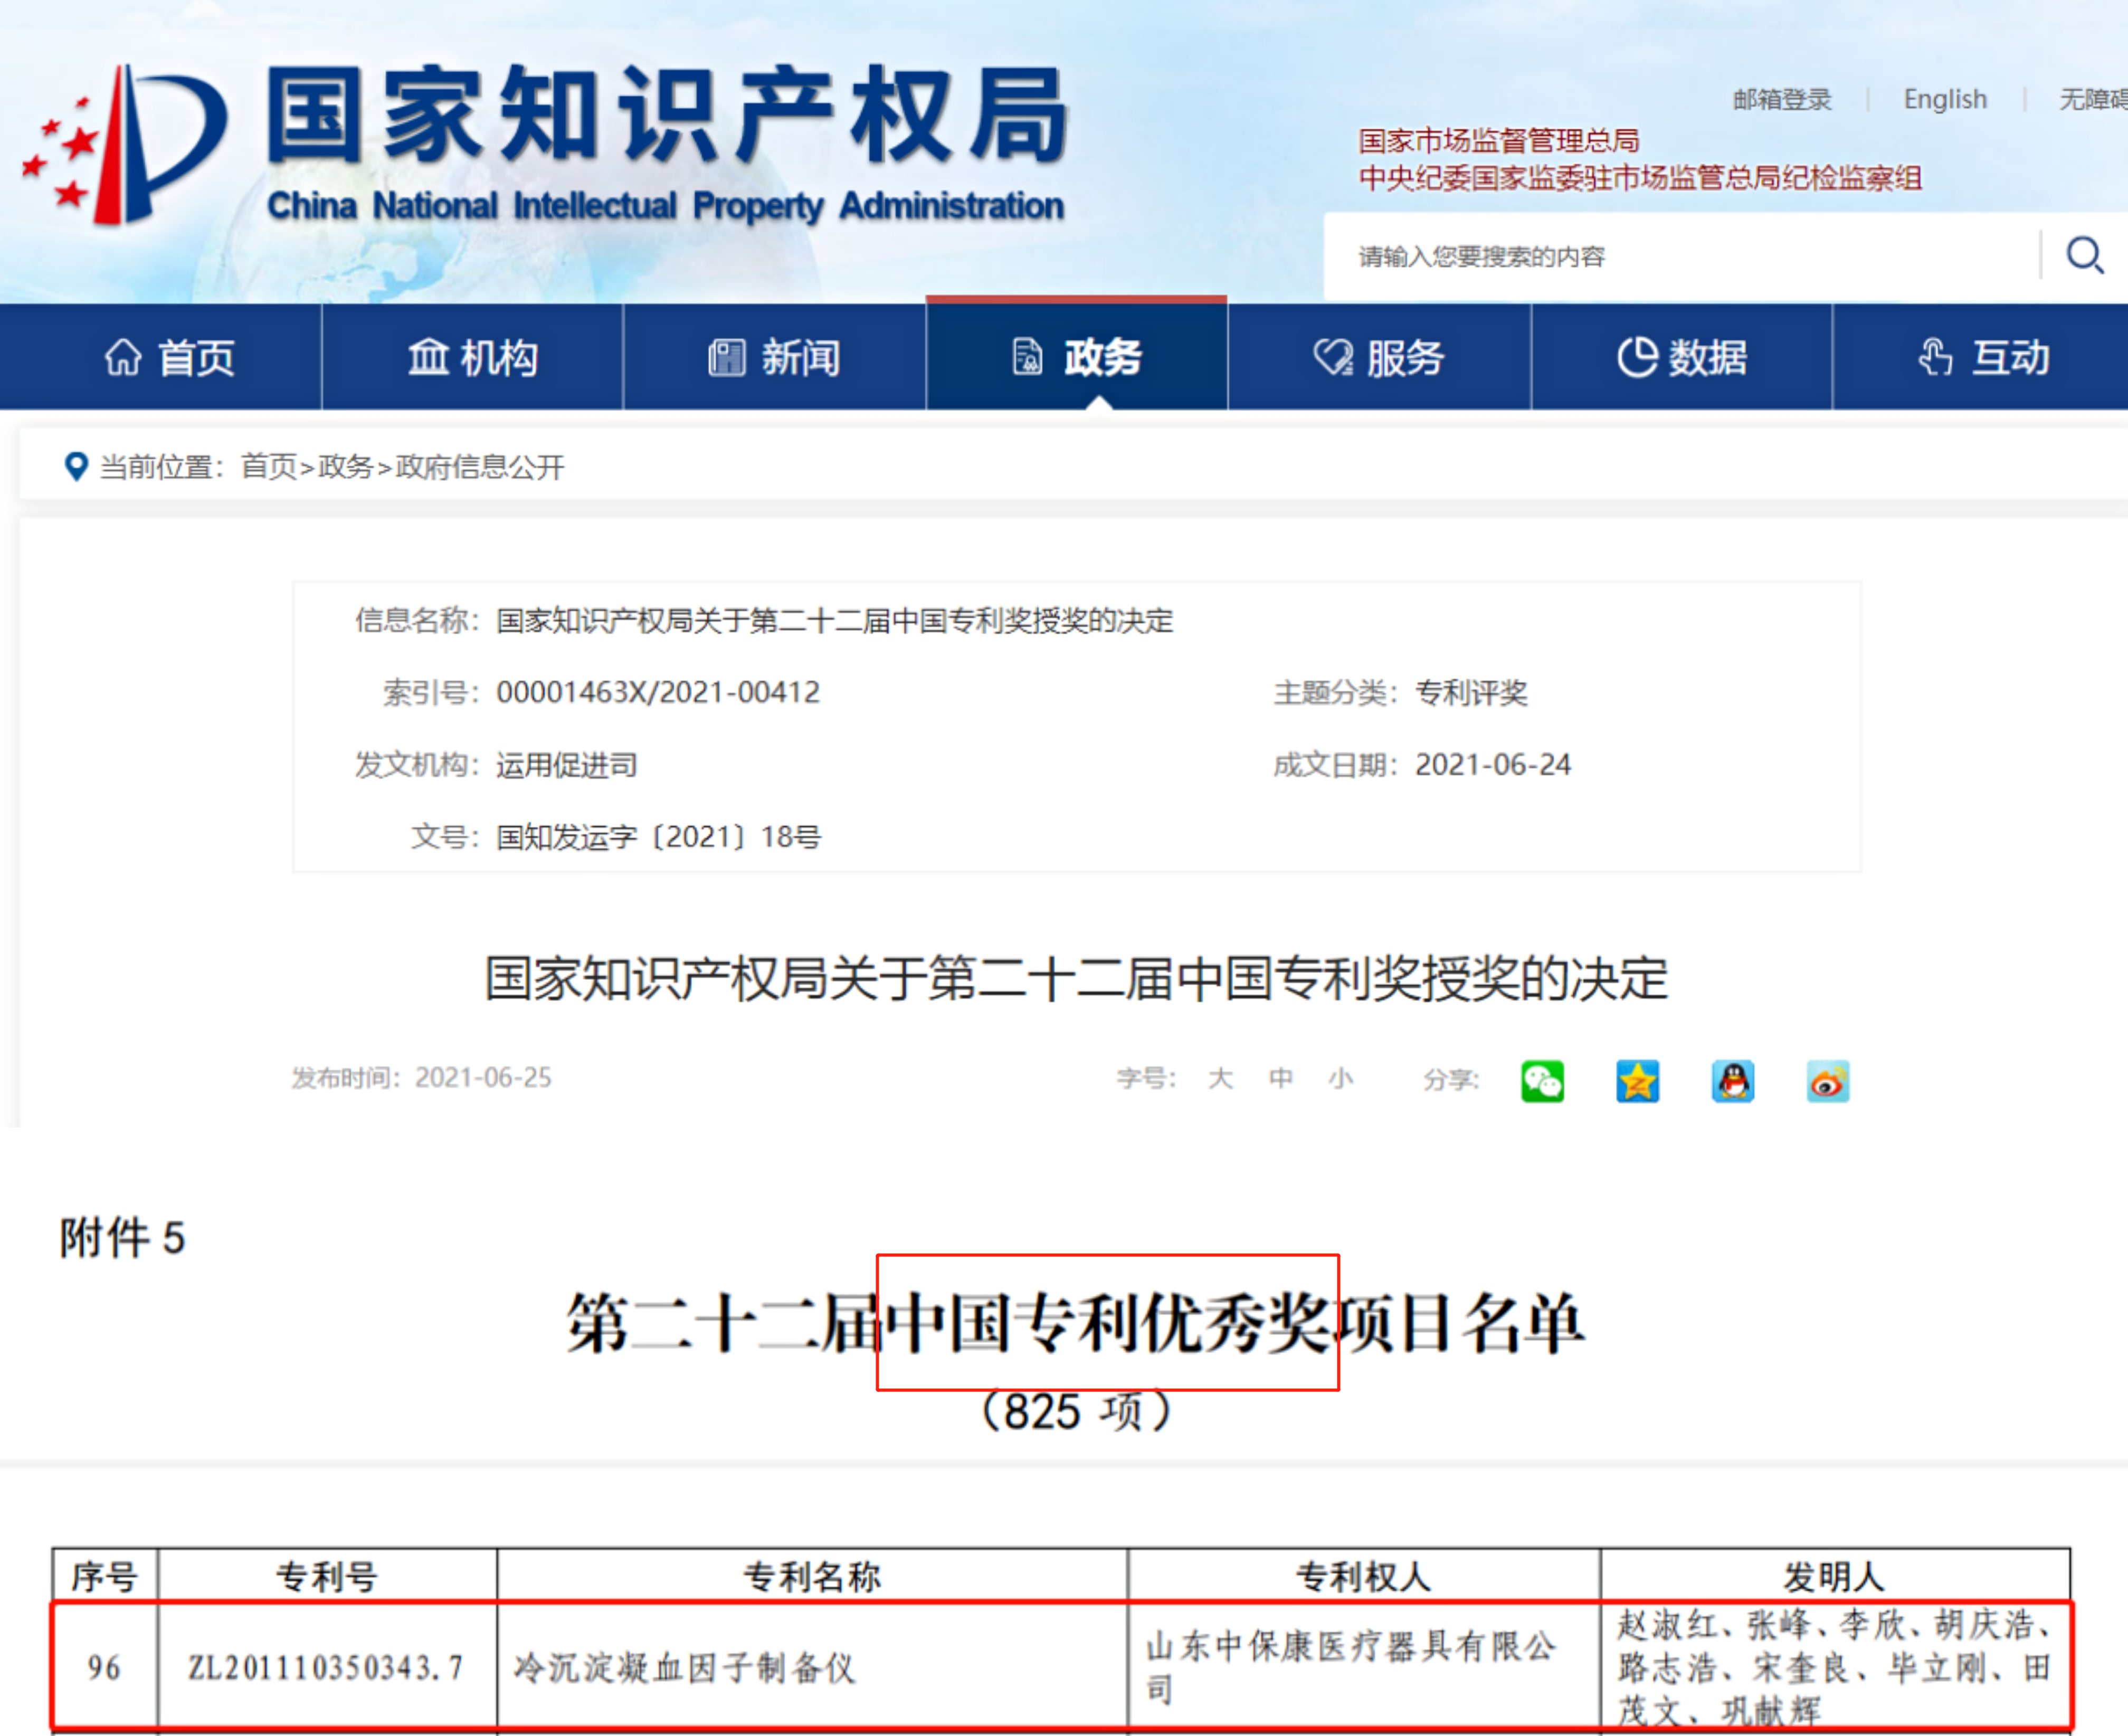Click index number 00001463X/2021-00412

coord(657,692)
